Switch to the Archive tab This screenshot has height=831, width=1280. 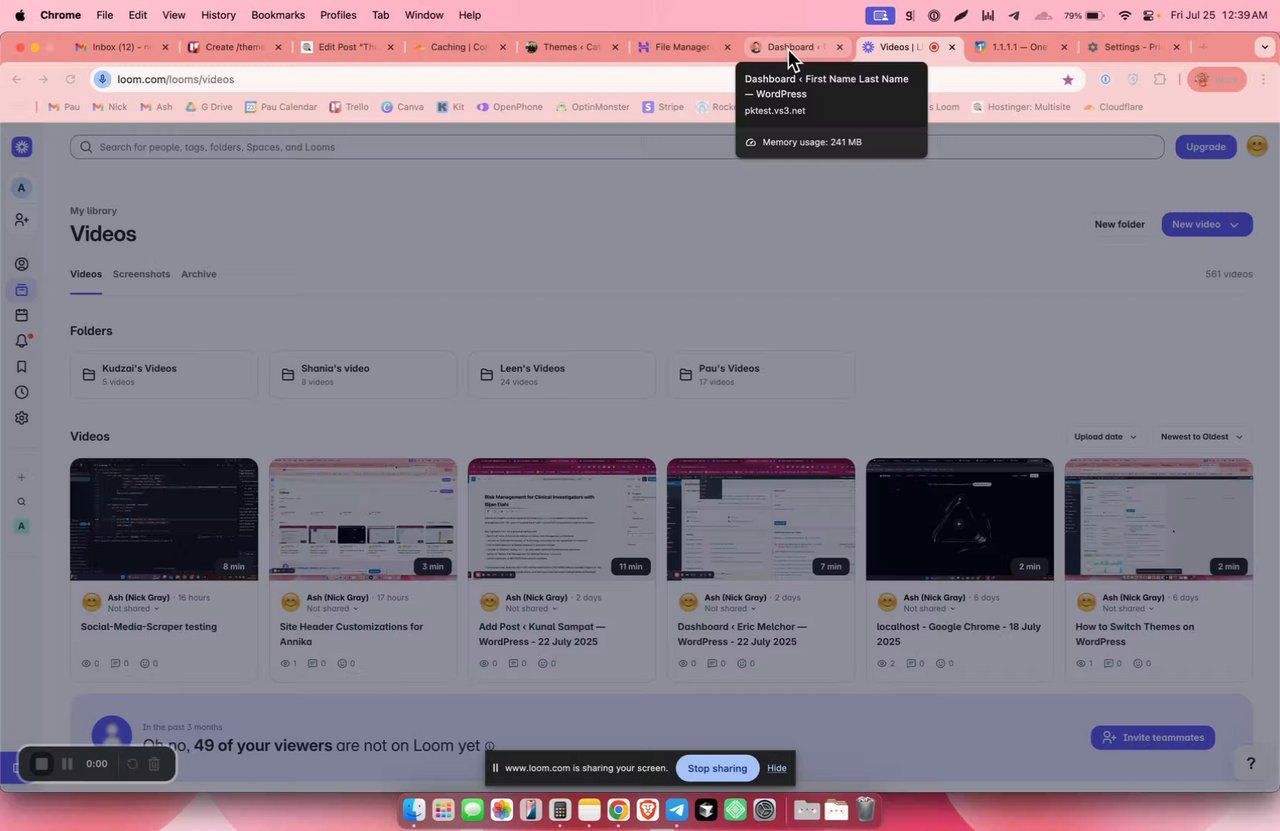[199, 274]
